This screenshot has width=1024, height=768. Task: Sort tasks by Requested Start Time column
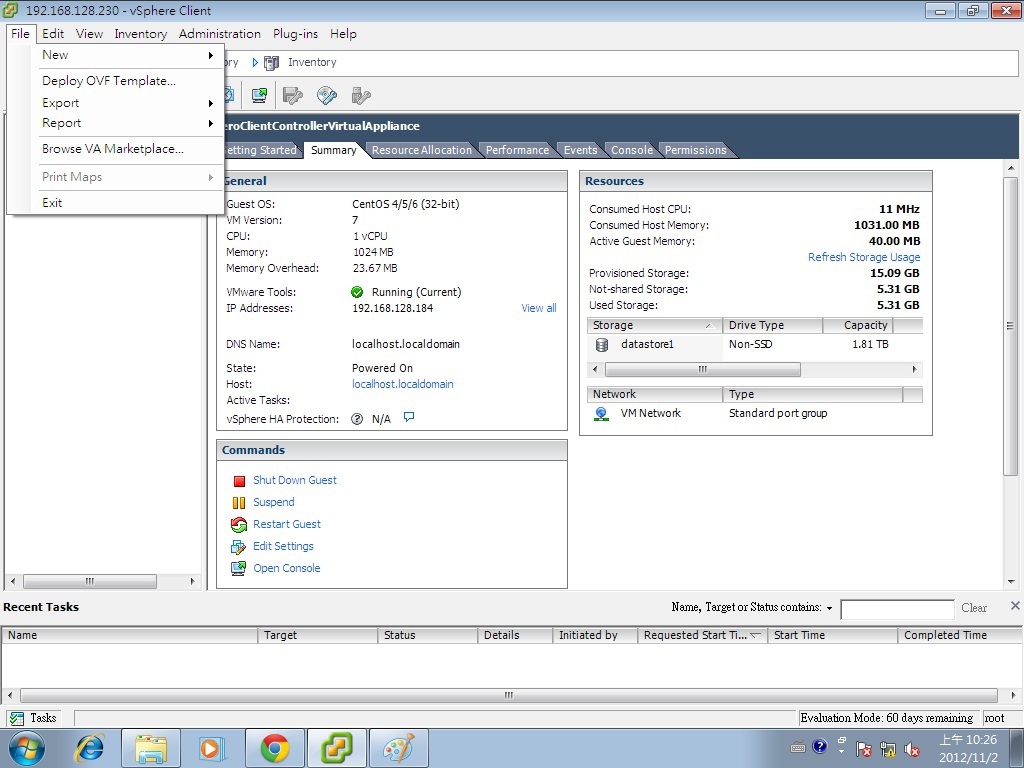(702, 635)
